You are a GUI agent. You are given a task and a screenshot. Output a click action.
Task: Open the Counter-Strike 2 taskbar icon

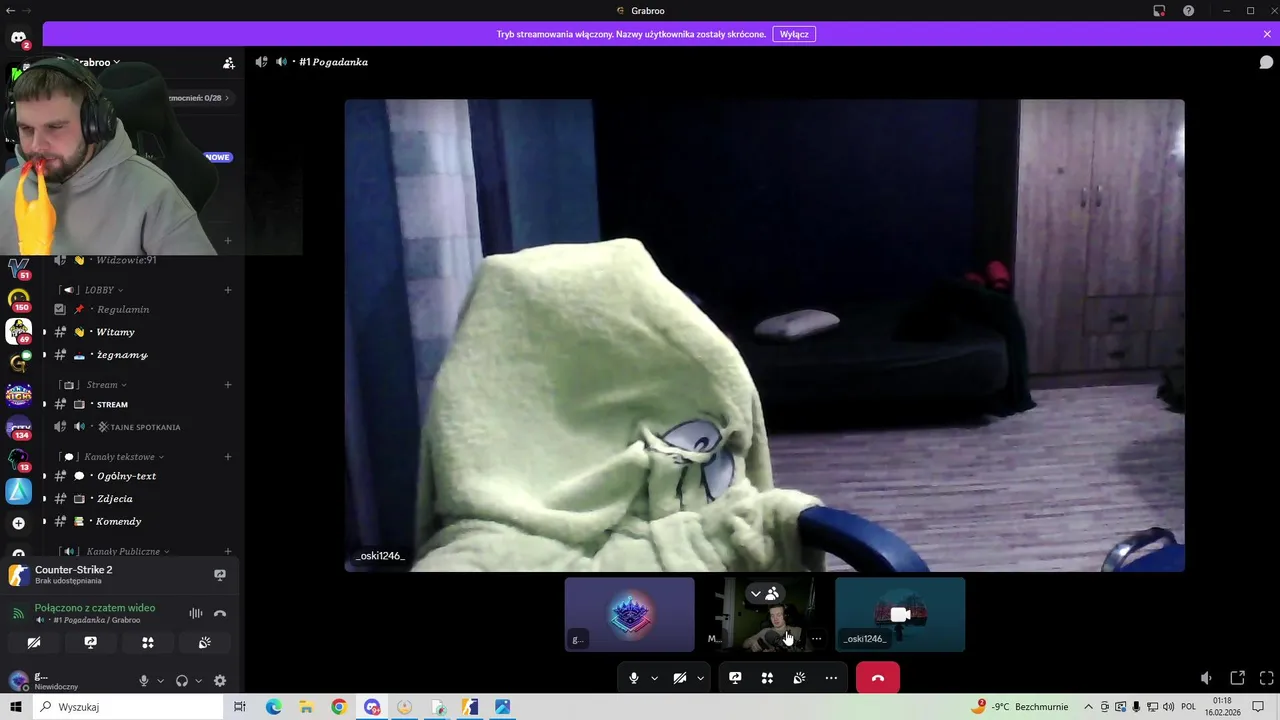coord(469,707)
